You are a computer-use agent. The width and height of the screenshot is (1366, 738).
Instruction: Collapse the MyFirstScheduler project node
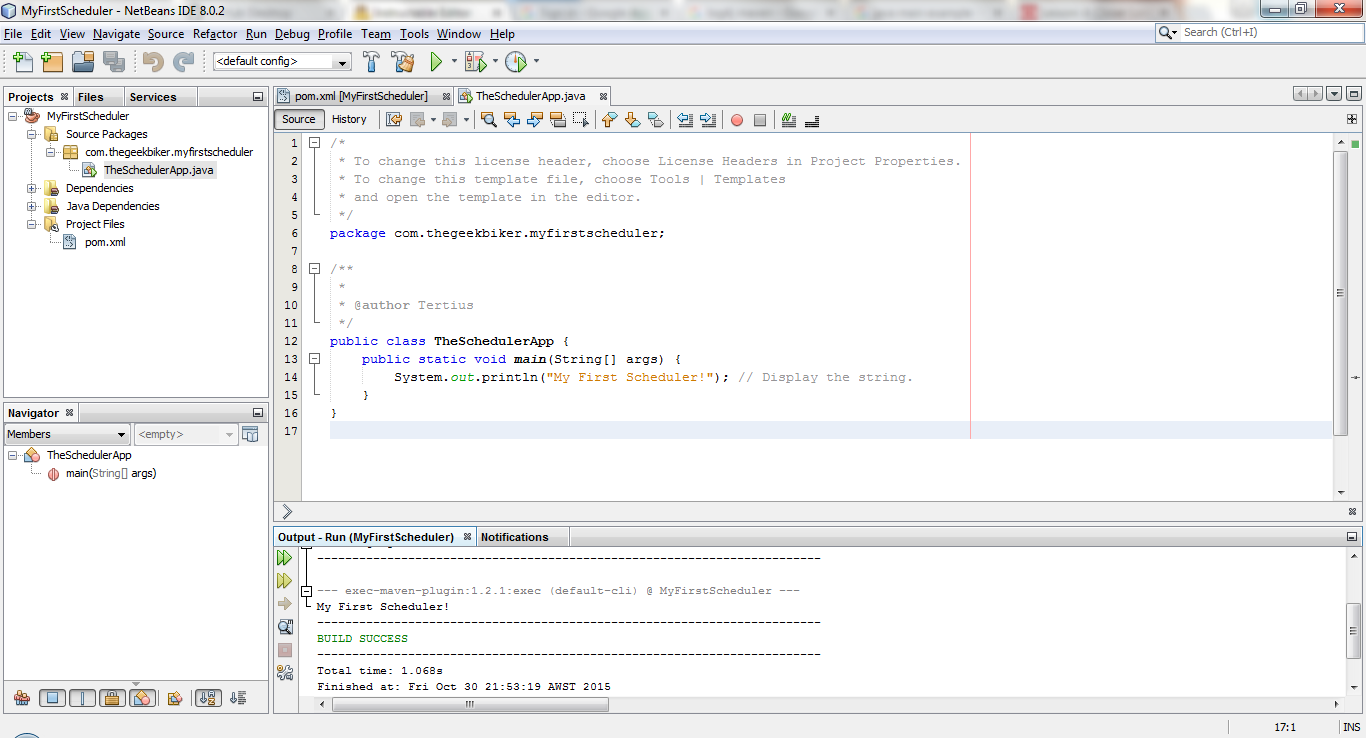(13, 116)
